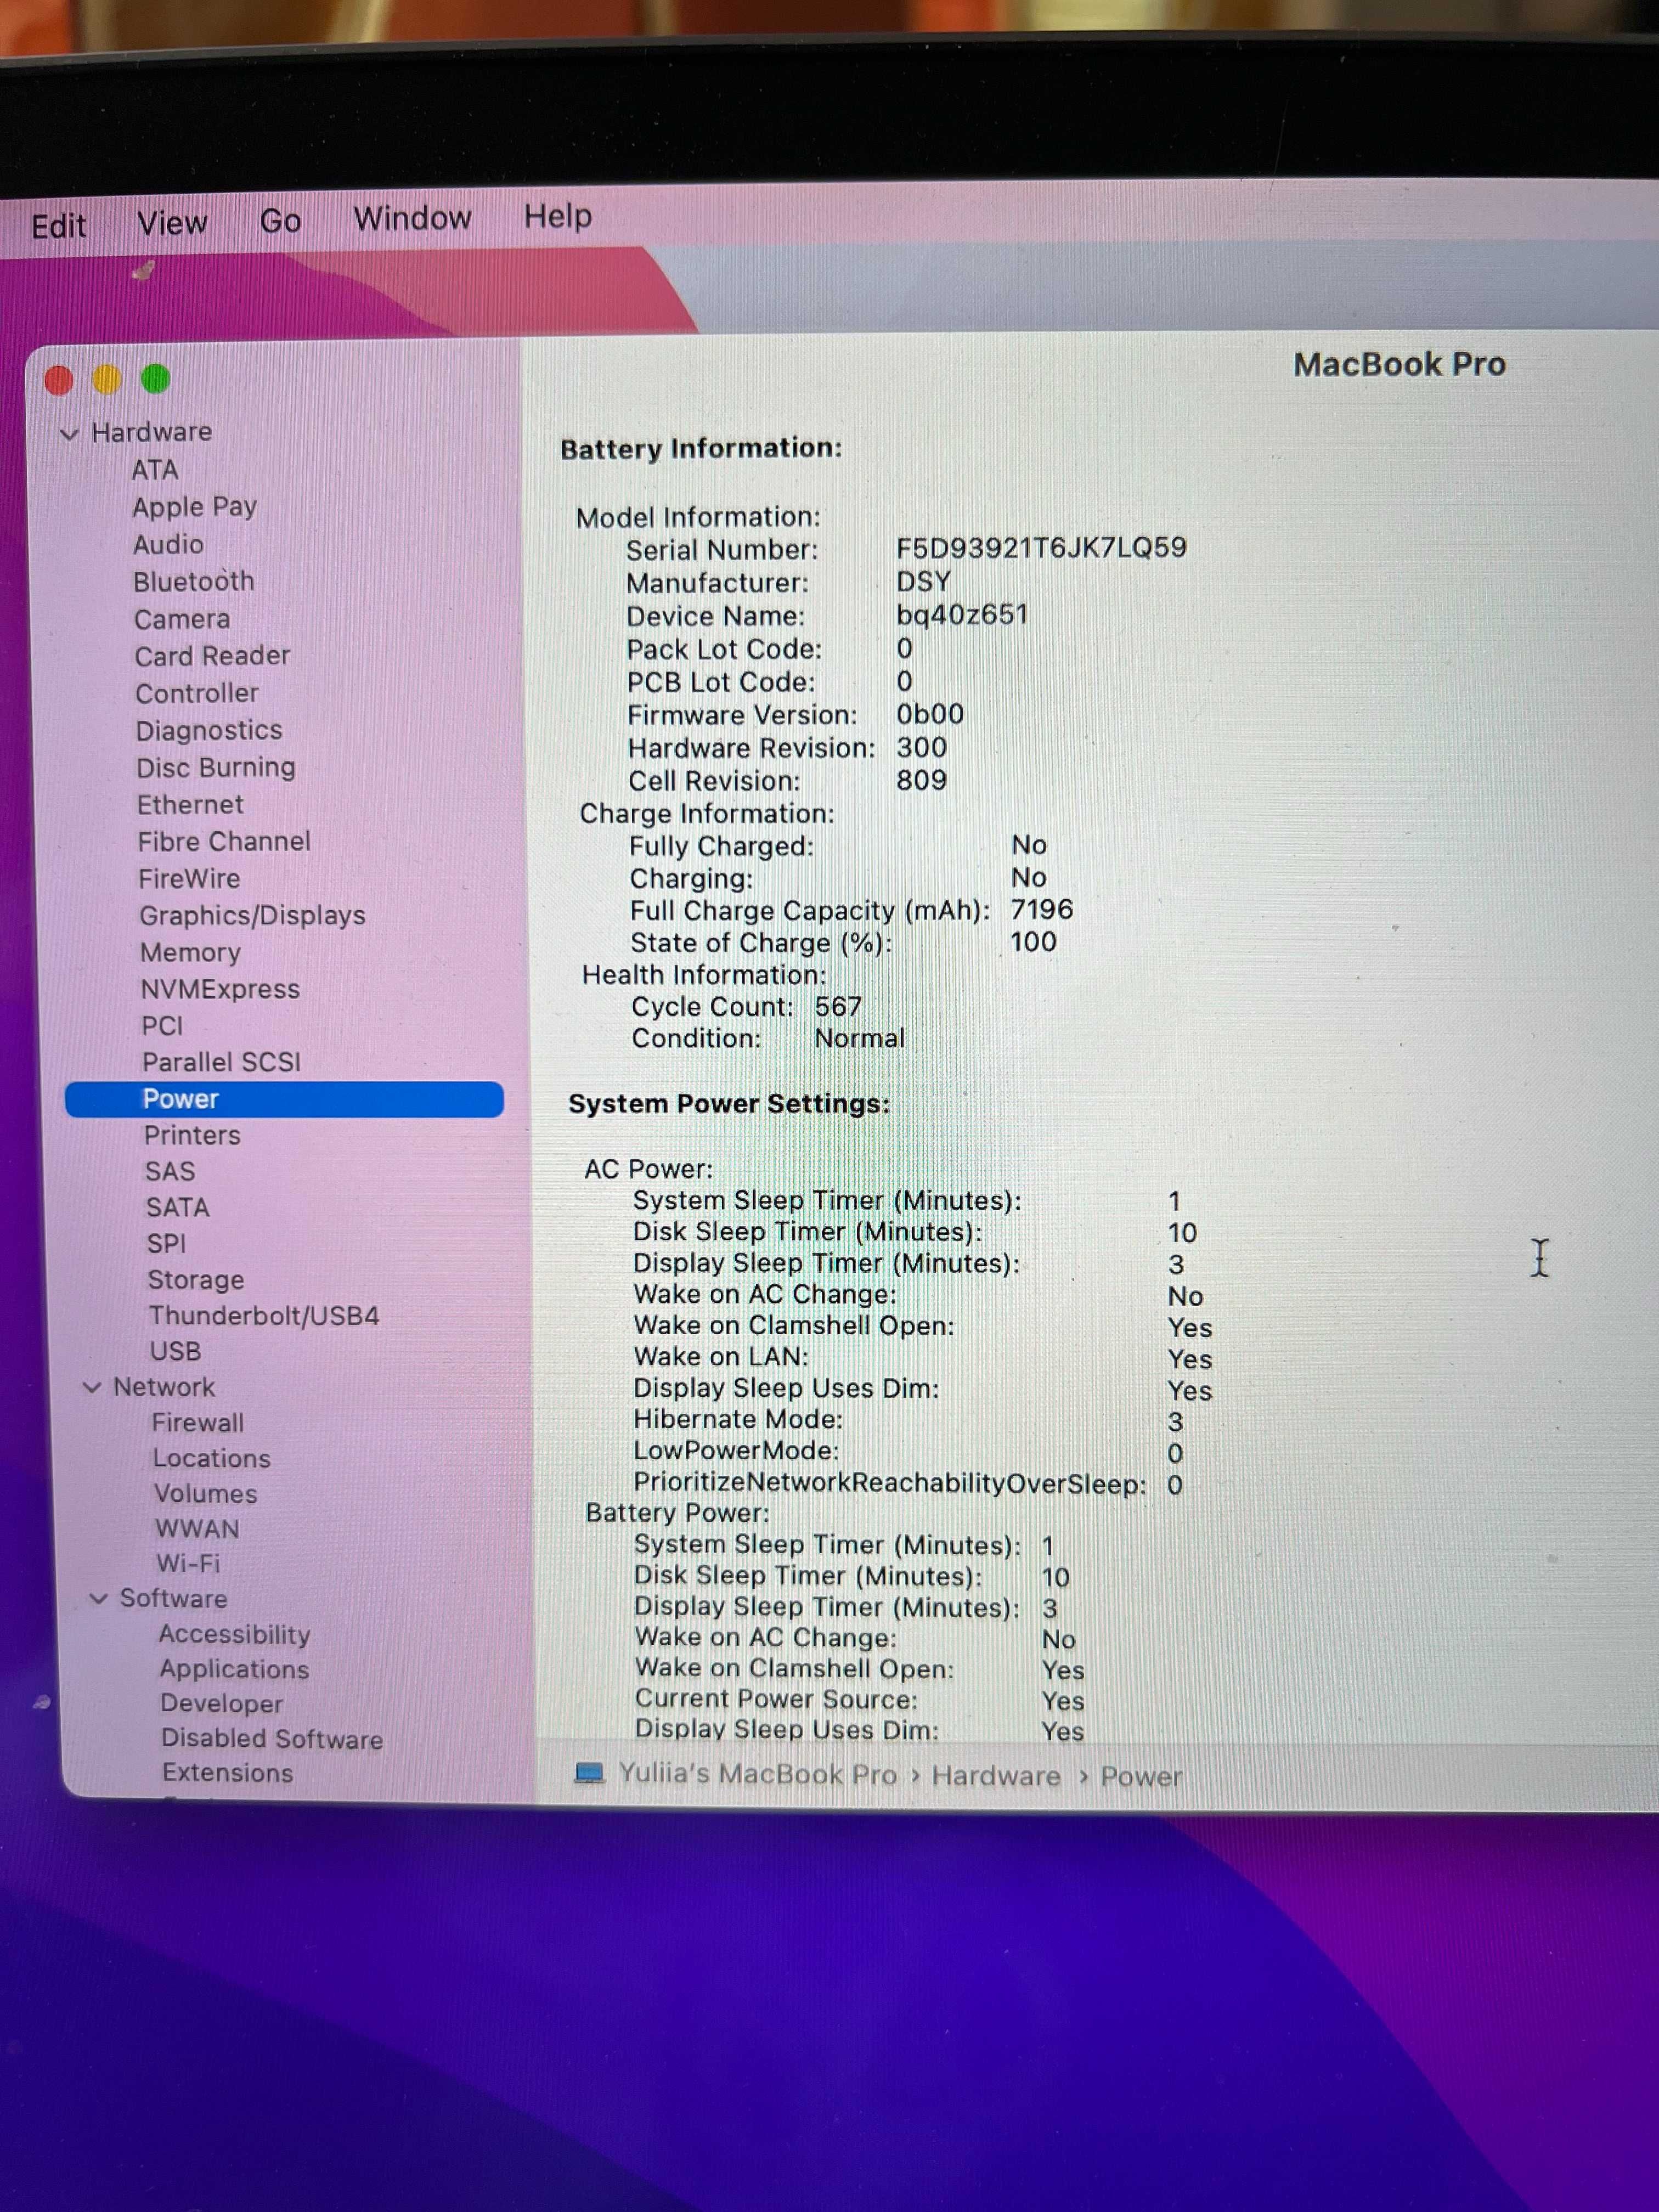This screenshot has height=2212, width=1659.
Task: Collapse the Software section chevron
Action: 98,1598
